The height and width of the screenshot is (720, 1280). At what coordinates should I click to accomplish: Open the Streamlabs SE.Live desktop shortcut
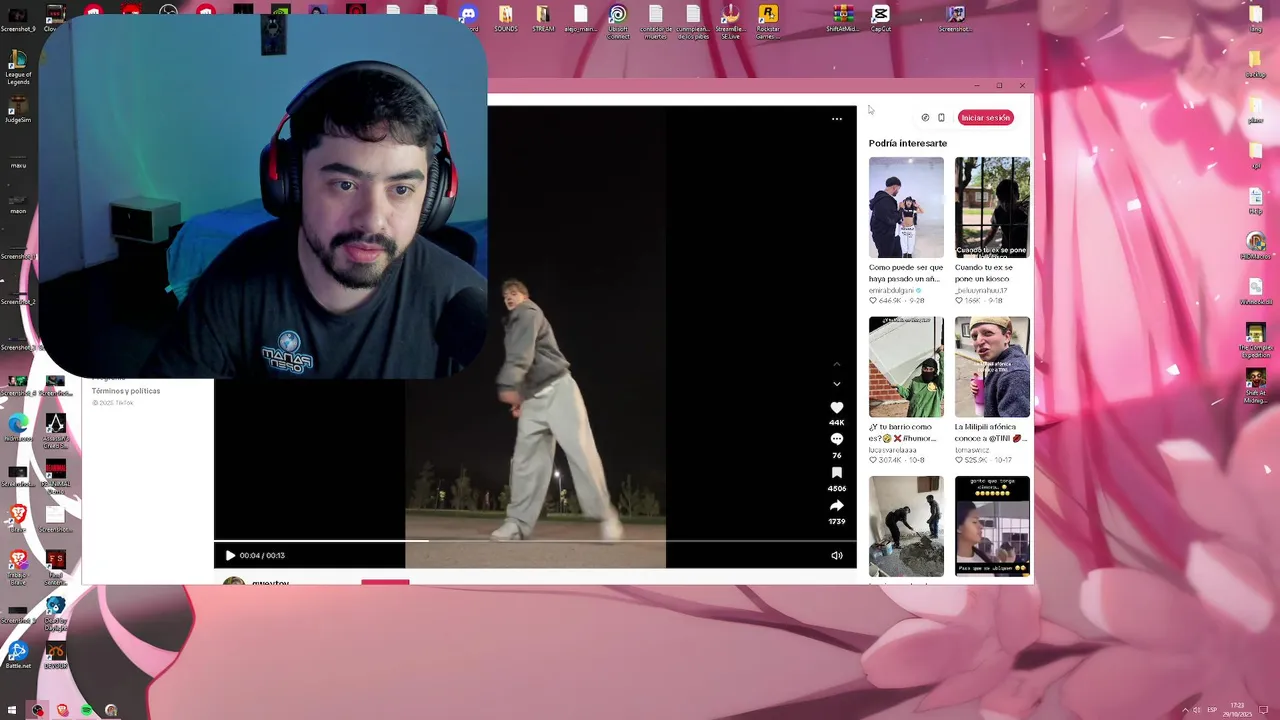[x=730, y=20]
